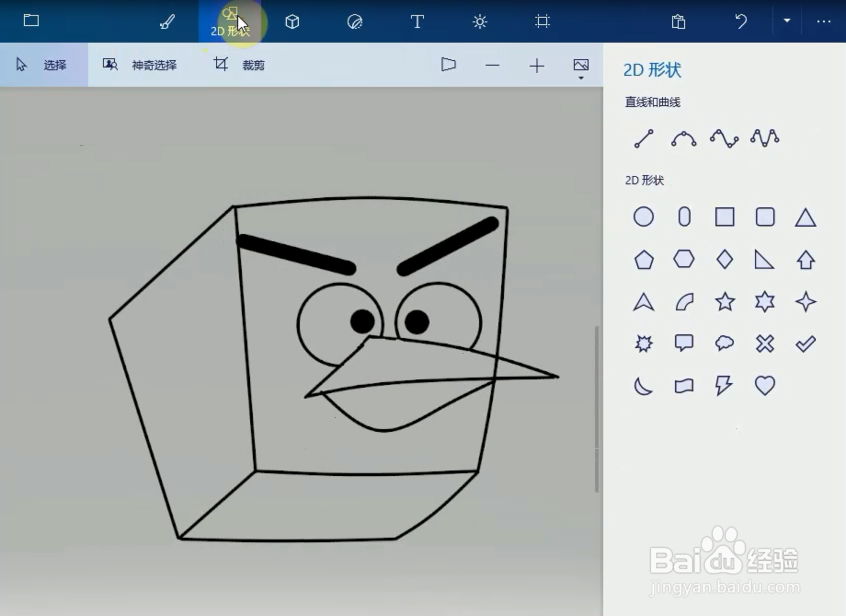846x616 pixels.
Task: Pick the square shape
Action: [725, 217]
